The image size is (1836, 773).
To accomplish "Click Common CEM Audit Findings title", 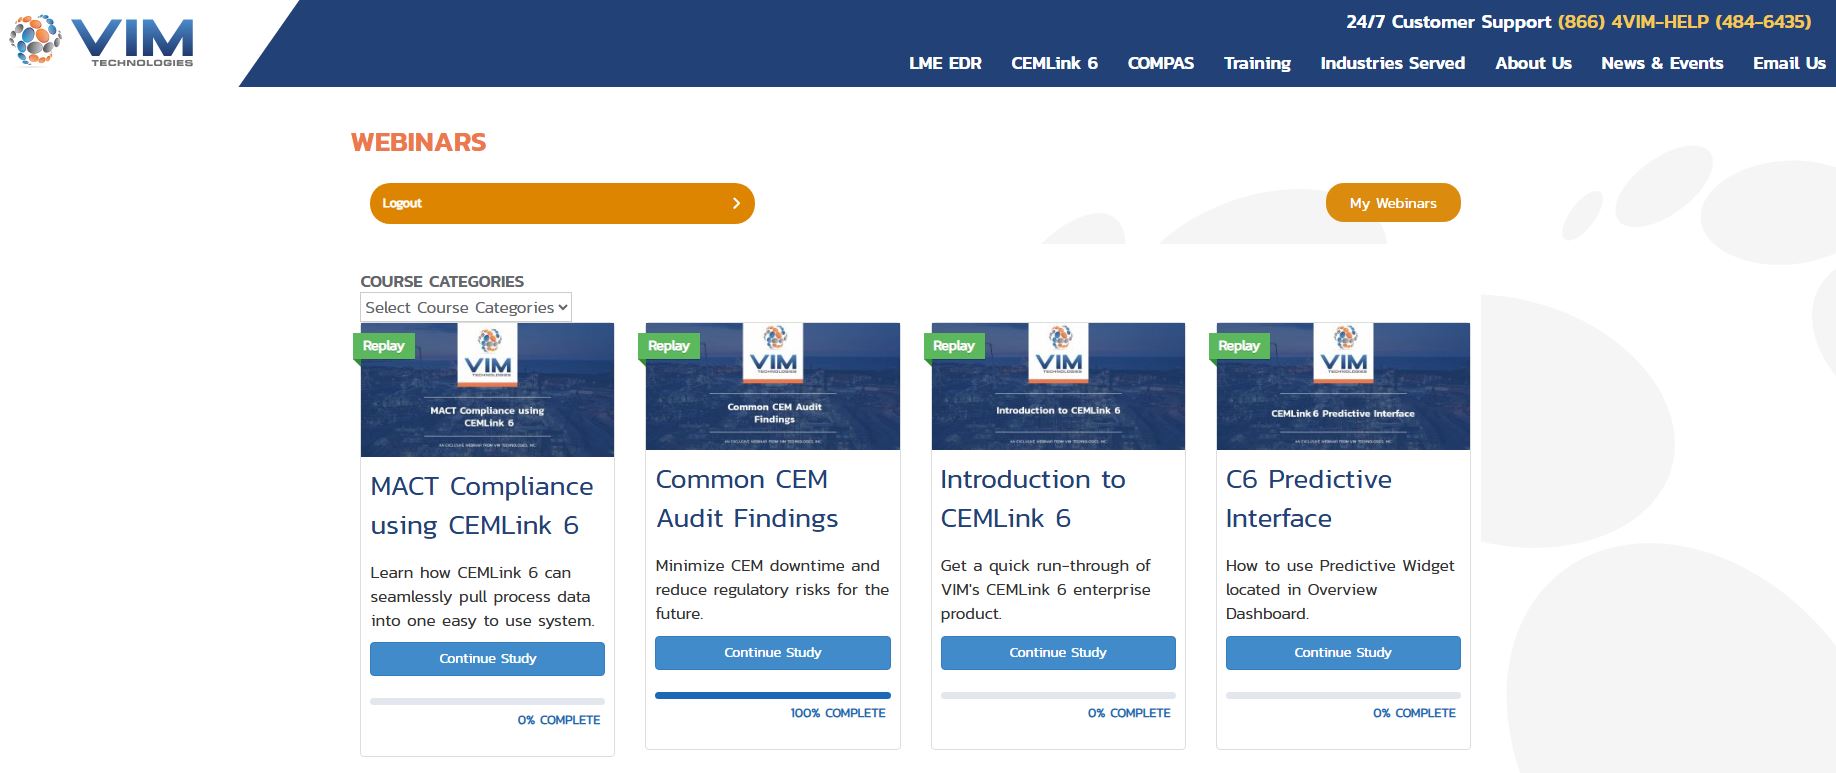I will [x=747, y=499].
